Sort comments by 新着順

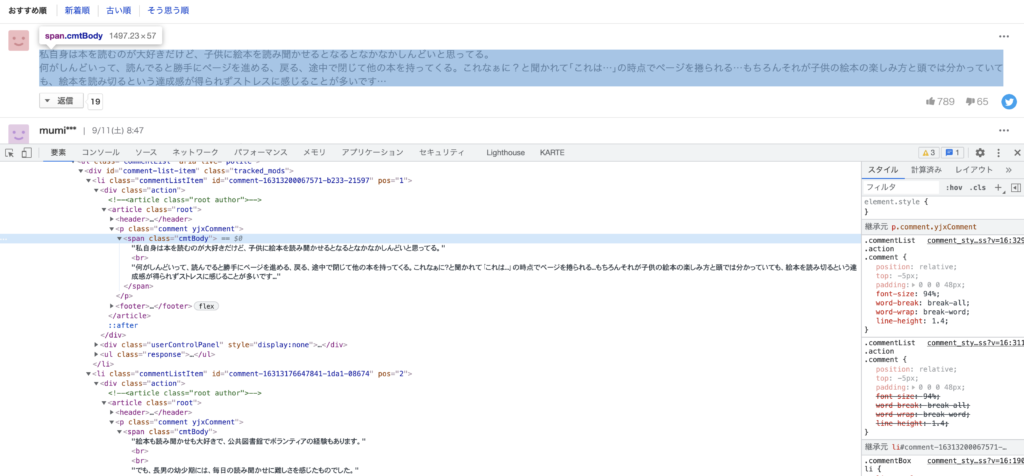click(x=77, y=10)
